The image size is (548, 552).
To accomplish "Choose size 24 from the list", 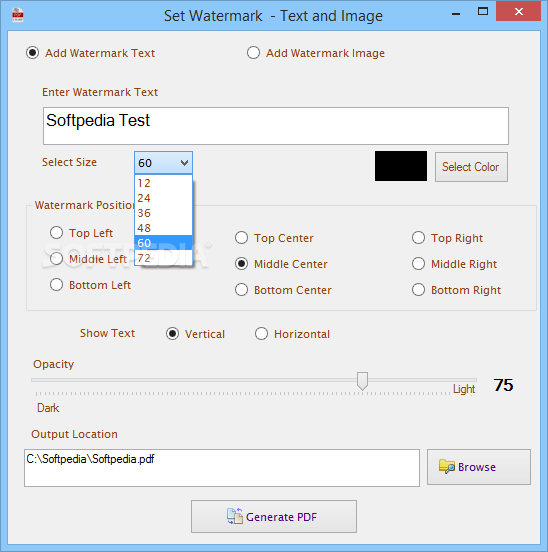I will (163, 198).
